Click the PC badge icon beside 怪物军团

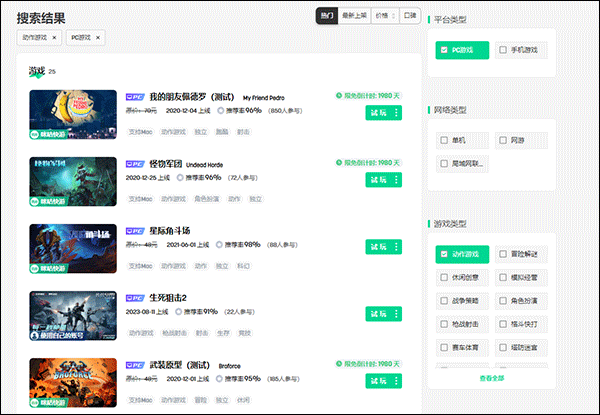coord(135,164)
